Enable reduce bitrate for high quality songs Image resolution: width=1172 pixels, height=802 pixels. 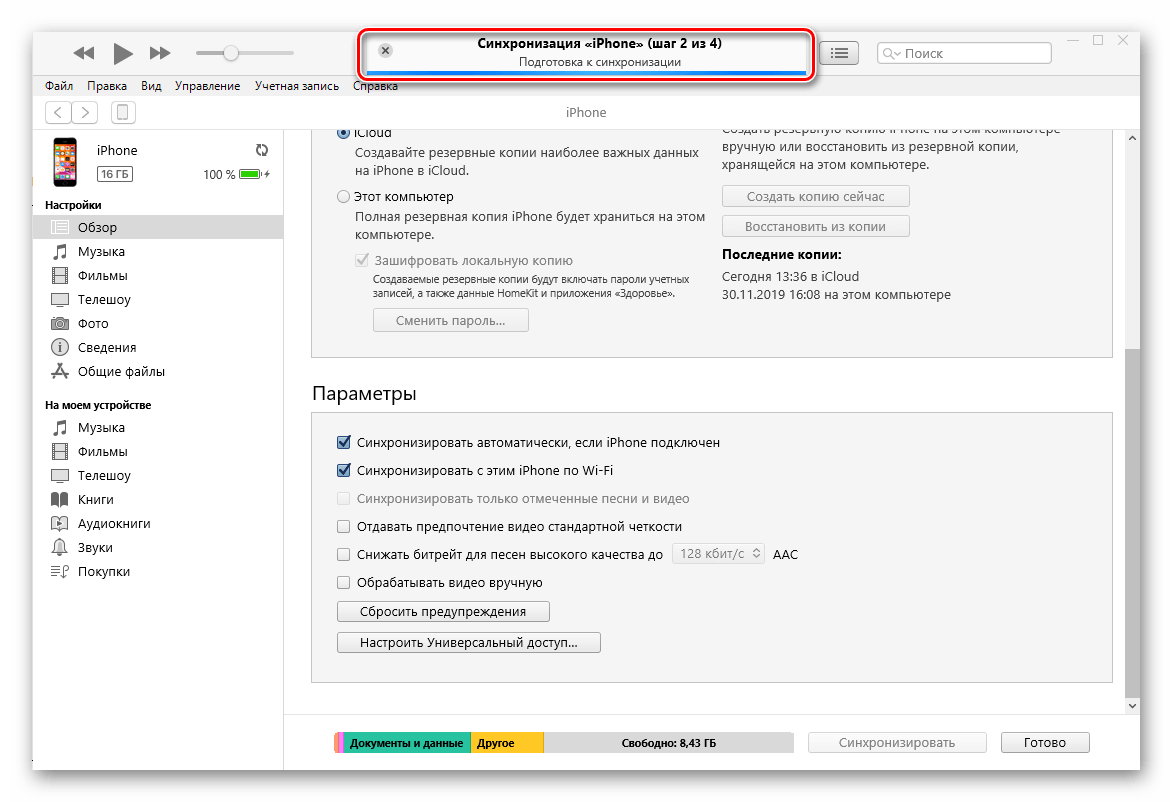344,555
